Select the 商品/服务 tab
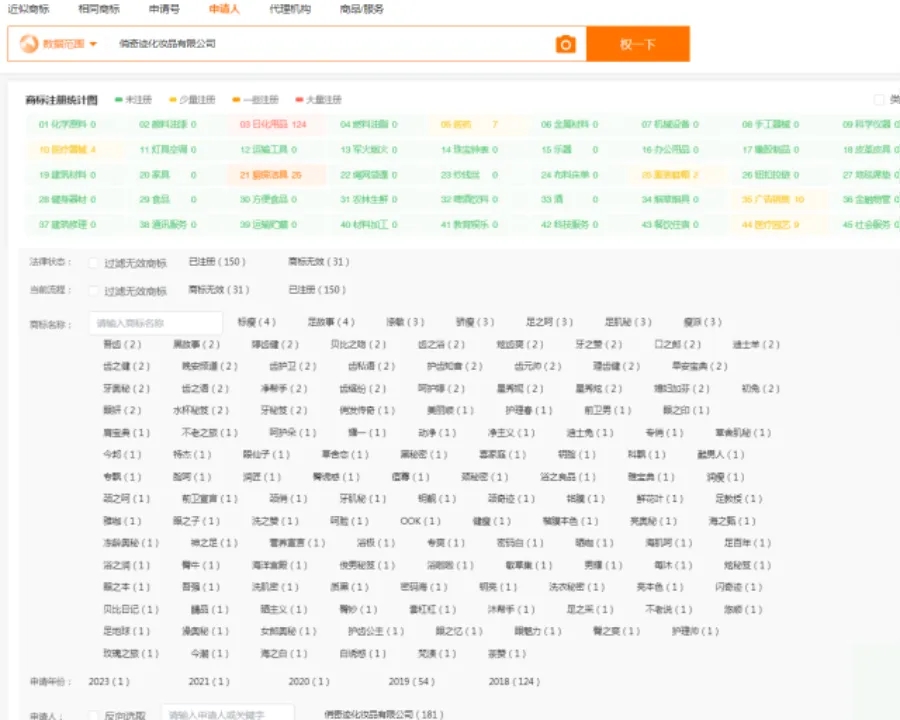Viewport: 900px width, 720px height. click(x=361, y=9)
